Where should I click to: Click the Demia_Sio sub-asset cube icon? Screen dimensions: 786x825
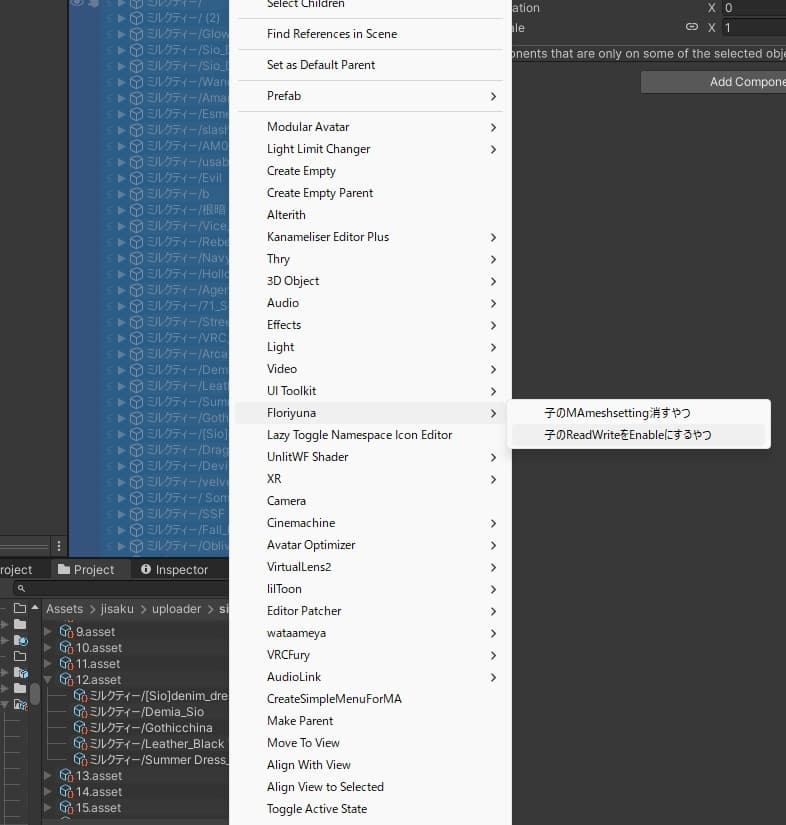[81, 712]
